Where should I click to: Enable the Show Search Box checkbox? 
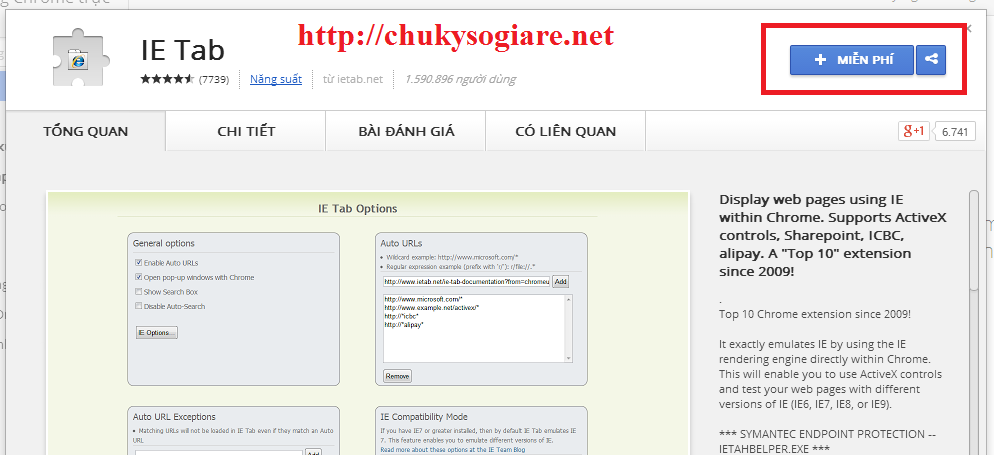[x=139, y=292]
